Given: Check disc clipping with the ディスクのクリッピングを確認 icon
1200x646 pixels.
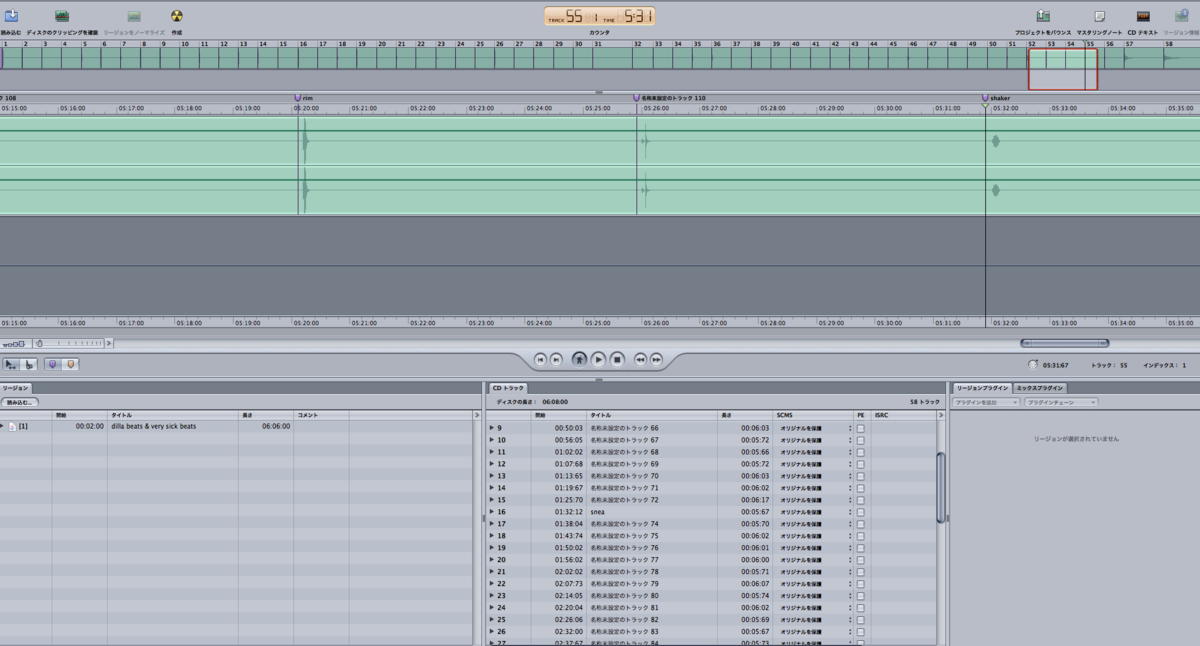Looking at the screenshot, I should (x=62, y=17).
